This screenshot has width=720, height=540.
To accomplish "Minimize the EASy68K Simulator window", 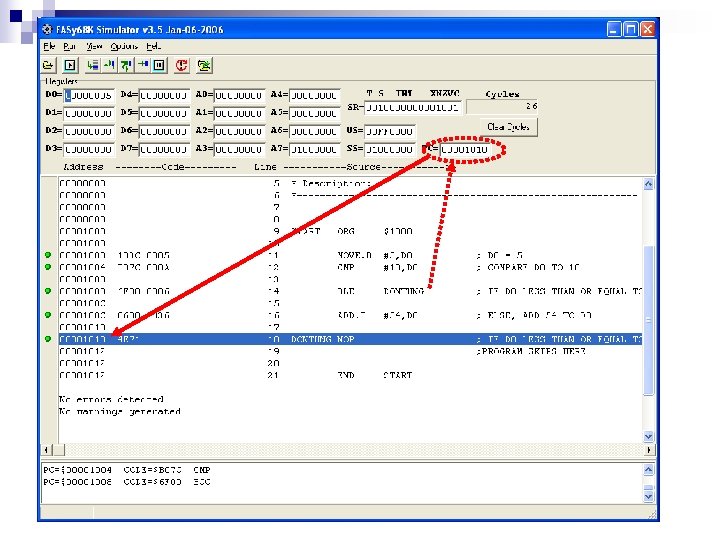I will pos(614,29).
